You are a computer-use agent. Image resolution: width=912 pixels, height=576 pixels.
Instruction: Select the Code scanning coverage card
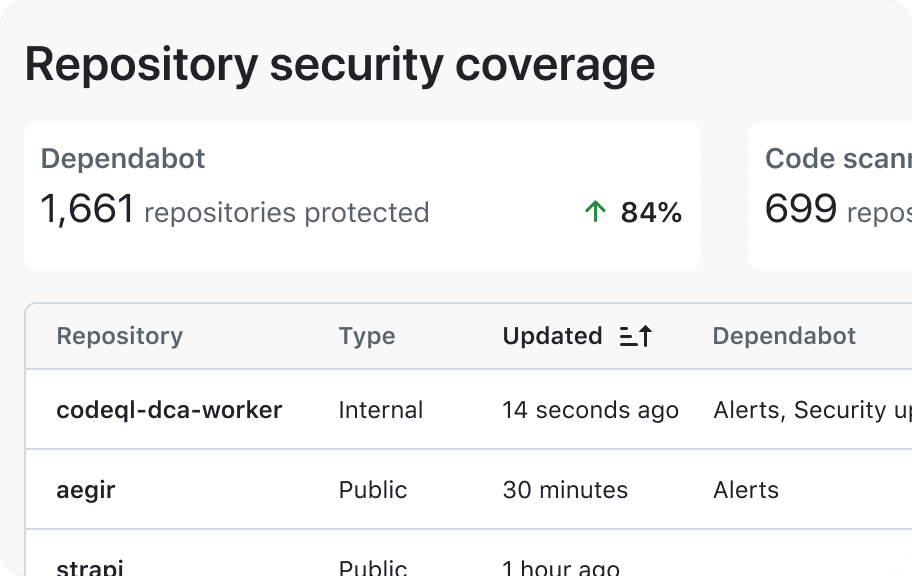(x=831, y=195)
